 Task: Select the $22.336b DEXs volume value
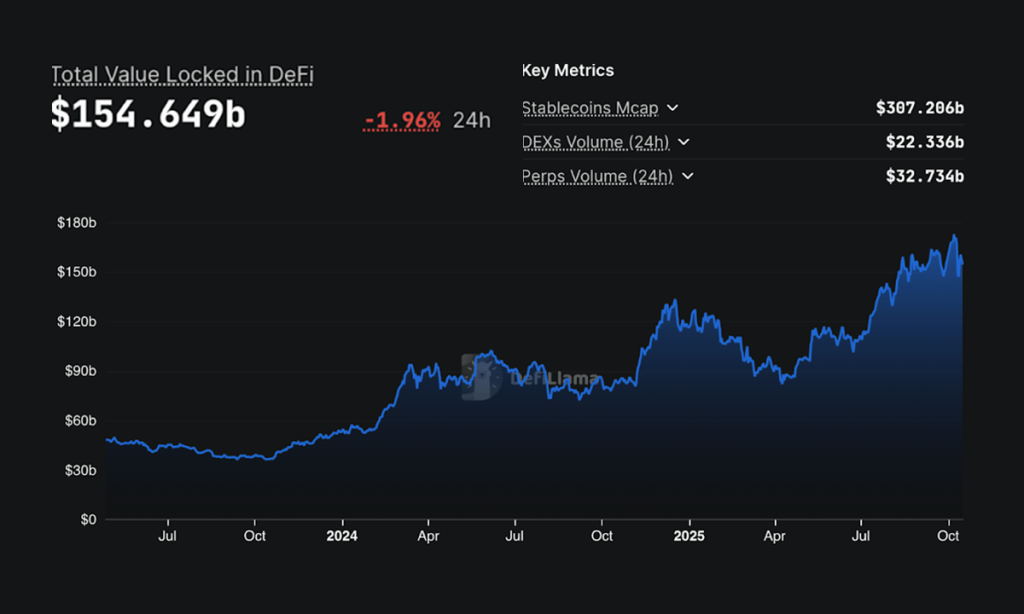pyautogui.click(x=925, y=142)
